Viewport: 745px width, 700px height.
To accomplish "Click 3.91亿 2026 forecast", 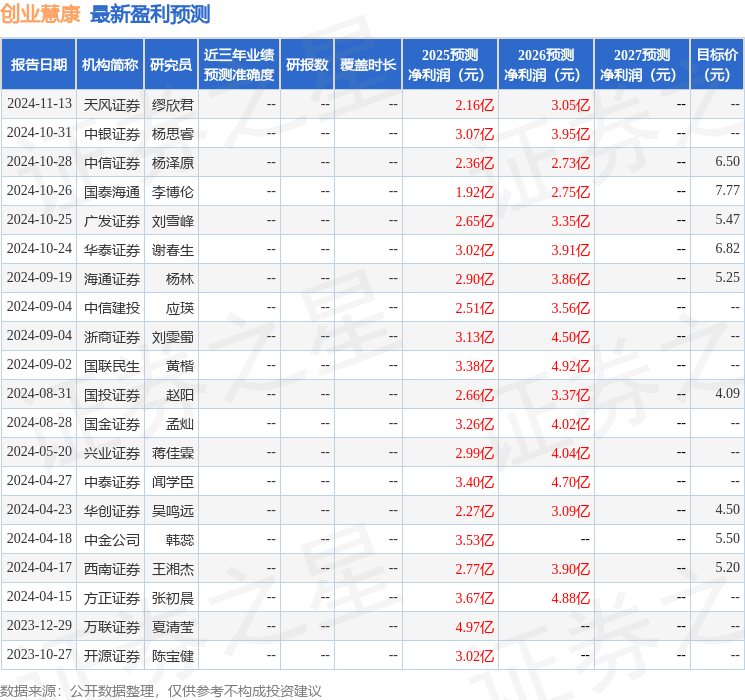I will [x=570, y=250].
